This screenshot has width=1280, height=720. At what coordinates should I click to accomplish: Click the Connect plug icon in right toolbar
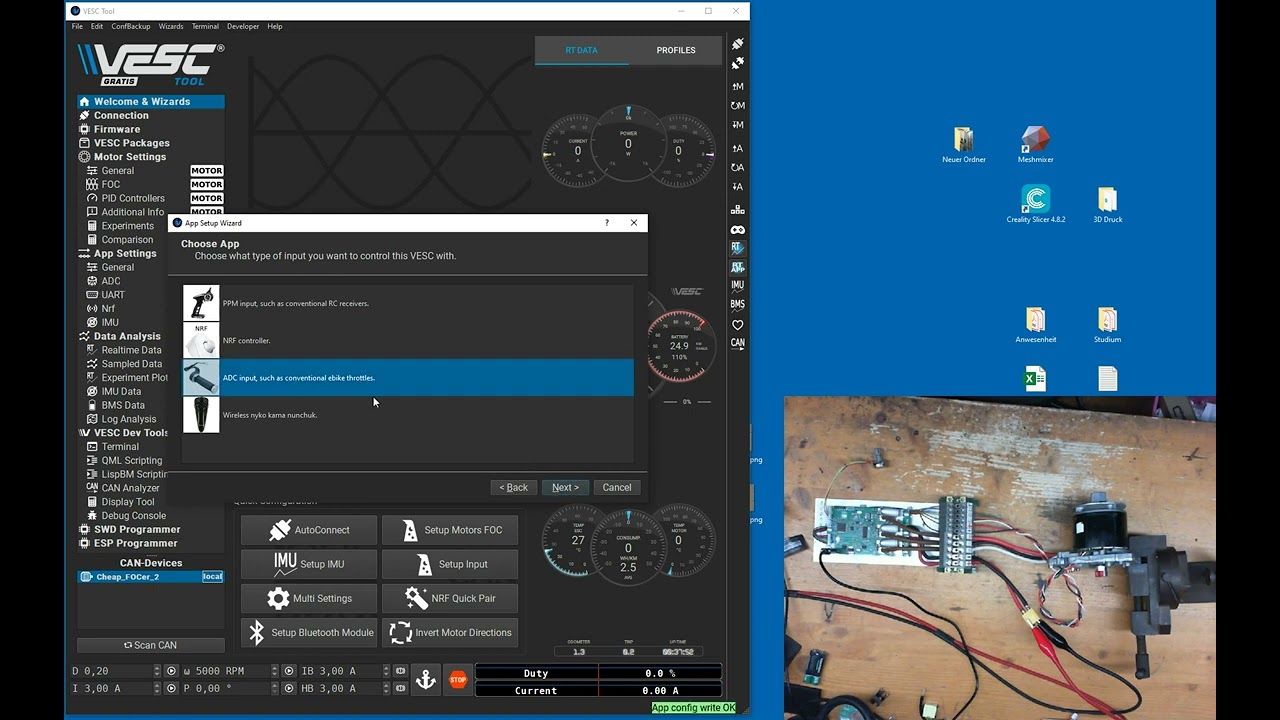[738, 44]
